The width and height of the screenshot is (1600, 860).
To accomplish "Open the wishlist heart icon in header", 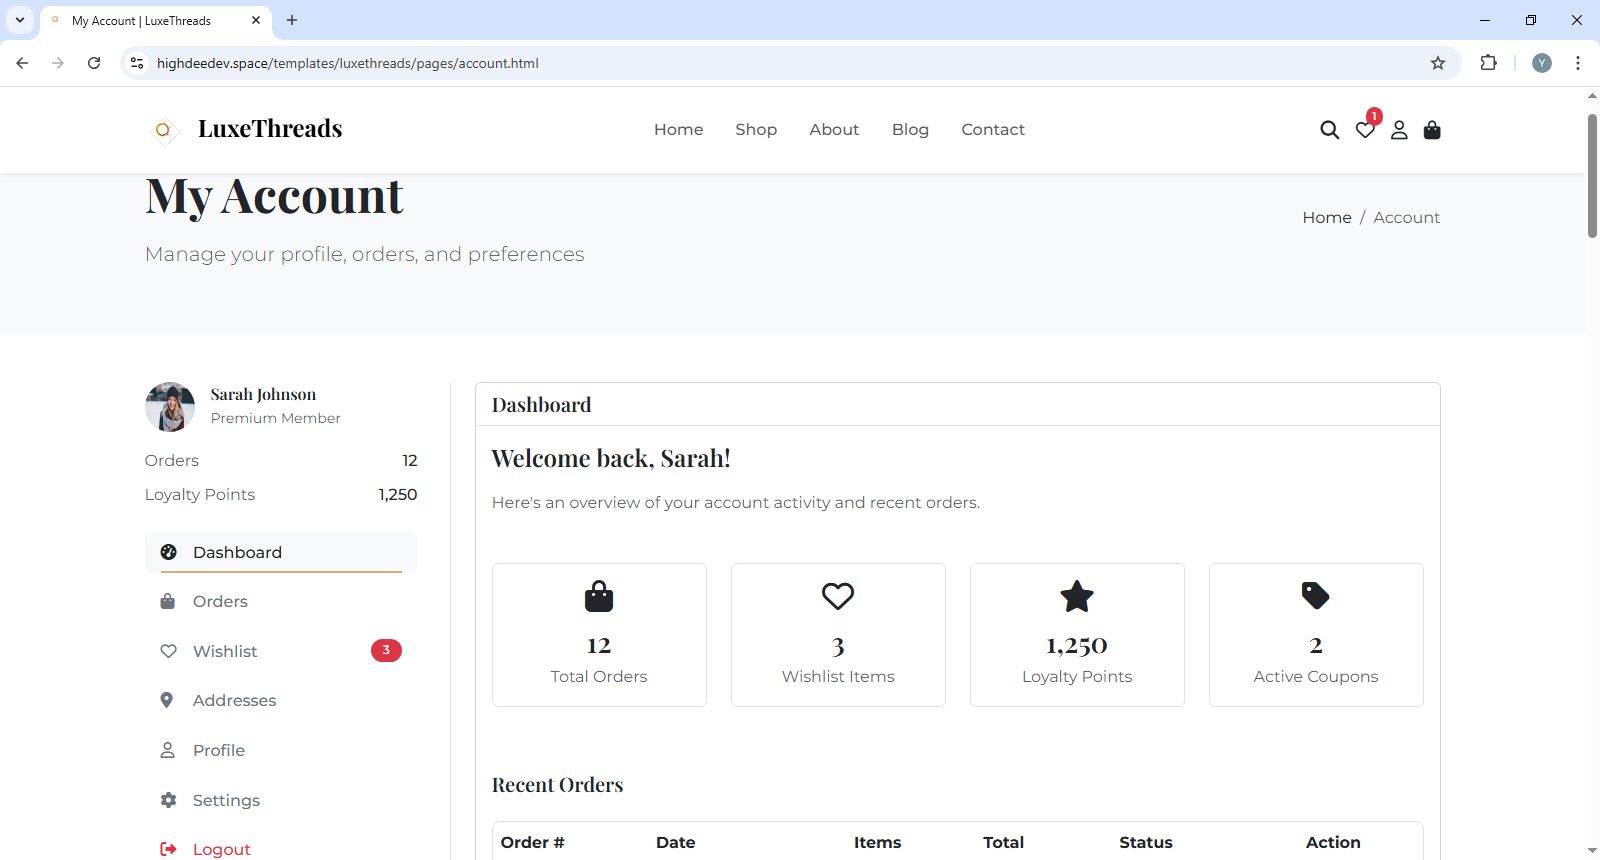I will pos(1365,130).
